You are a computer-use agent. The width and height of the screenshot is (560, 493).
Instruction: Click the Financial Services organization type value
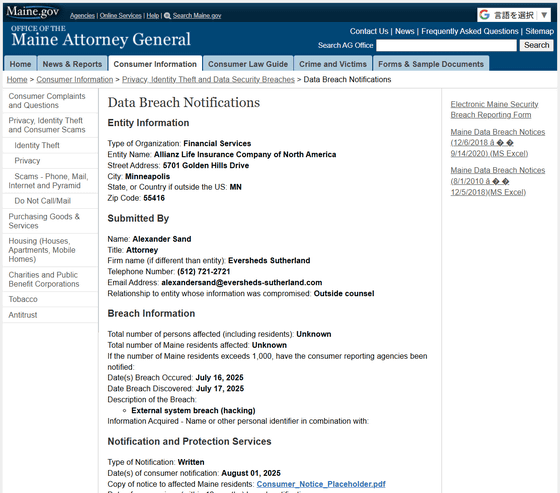pyautogui.click(x=217, y=144)
